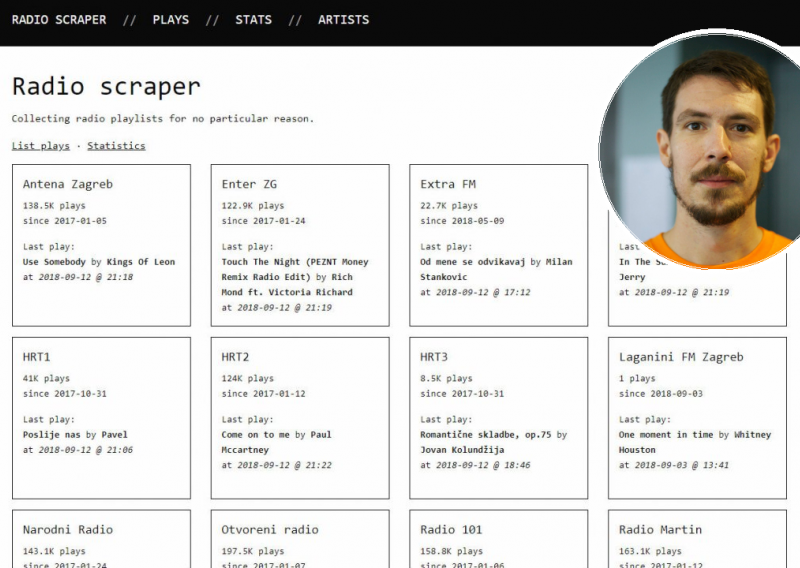Click the artist Pavel in HRT1 card
Screen dimensions: 800x568
(x=114, y=435)
